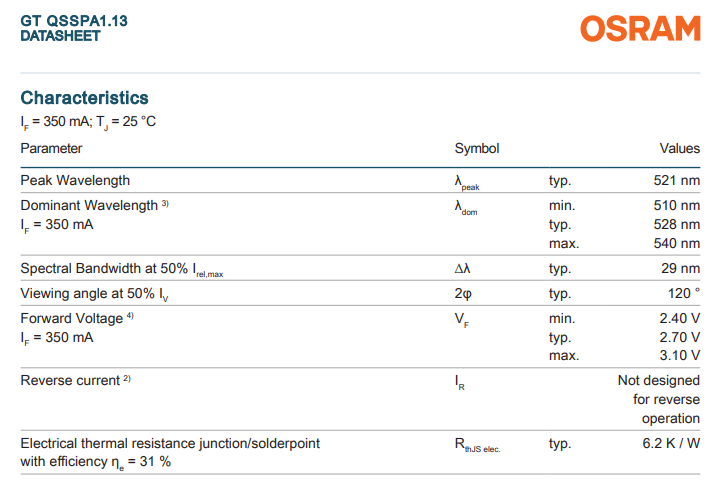Click the OSRAM logo
Image resolution: width=719 pixels, height=490 pixels.
(640, 28)
